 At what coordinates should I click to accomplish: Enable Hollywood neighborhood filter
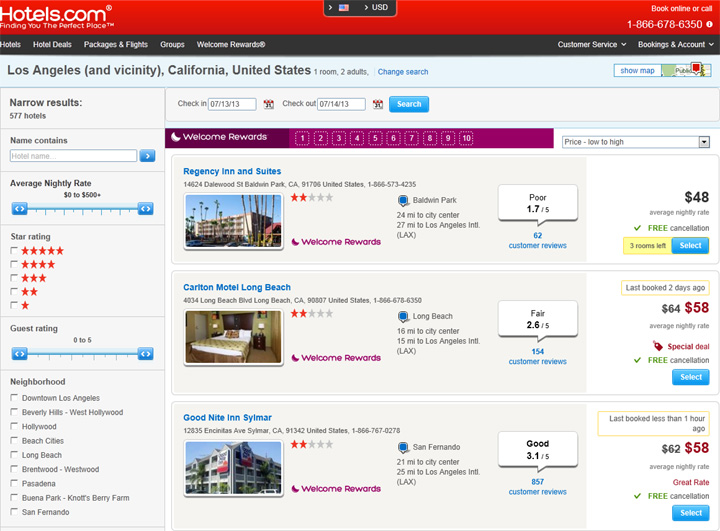(14, 426)
